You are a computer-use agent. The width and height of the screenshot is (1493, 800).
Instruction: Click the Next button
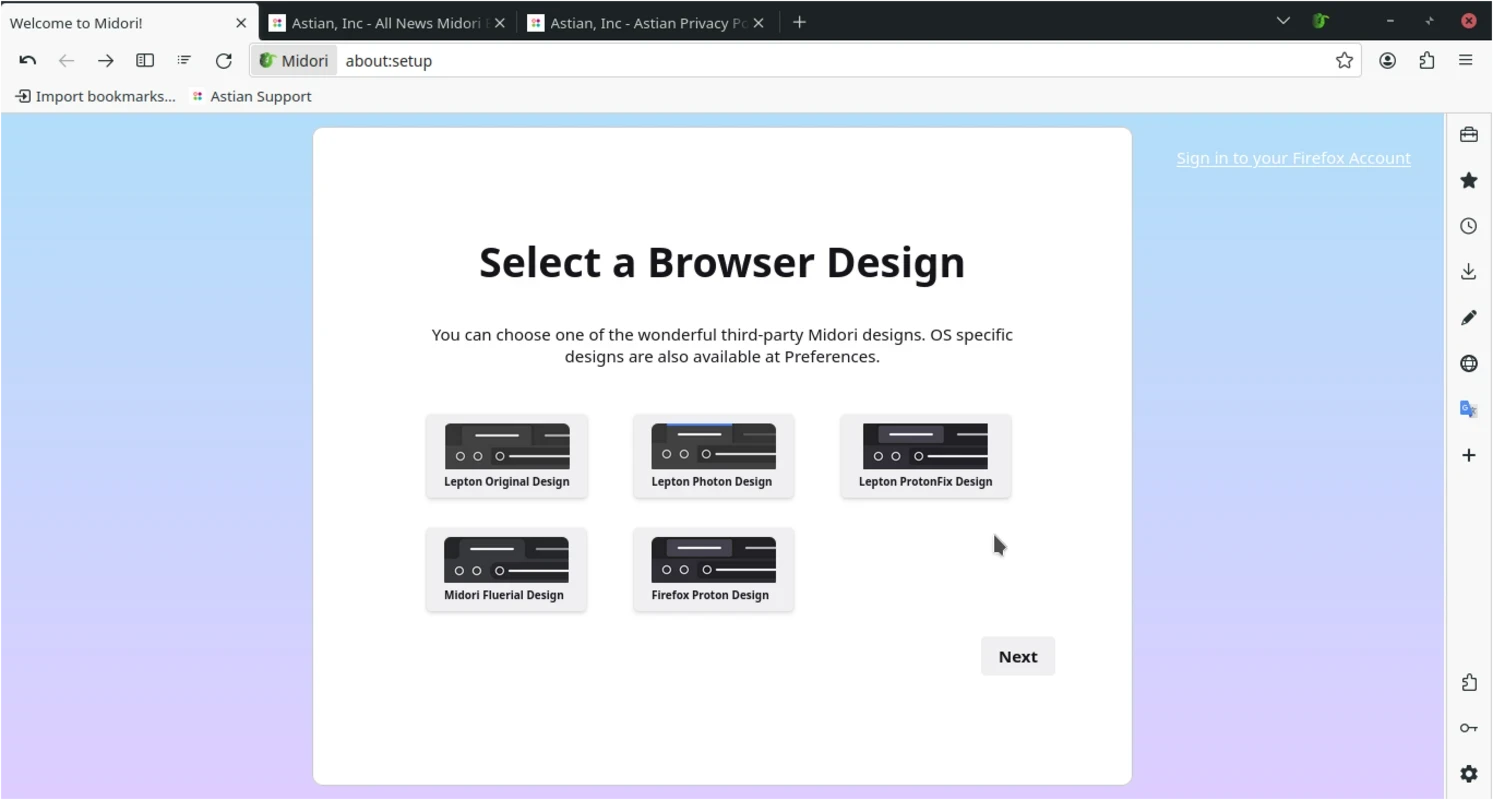1018,657
